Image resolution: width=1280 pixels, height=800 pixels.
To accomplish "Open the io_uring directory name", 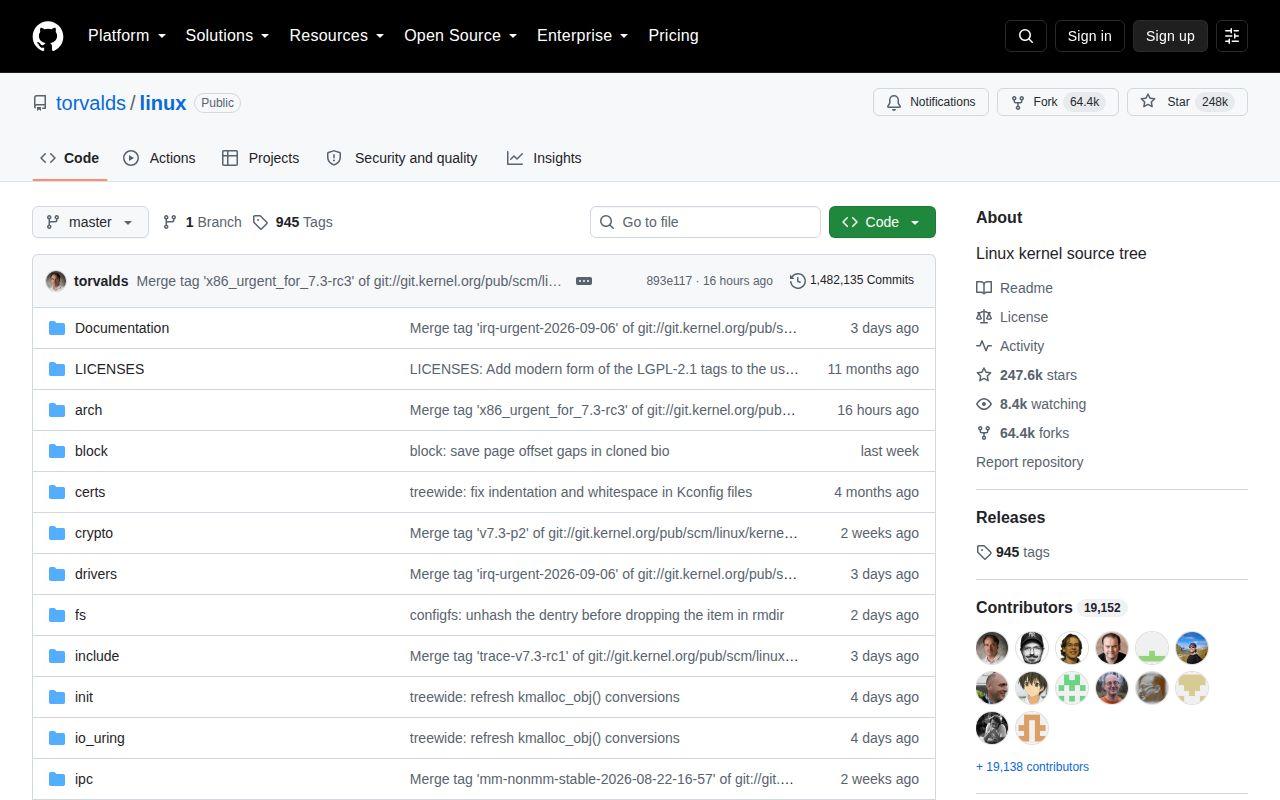I will tap(100, 738).
